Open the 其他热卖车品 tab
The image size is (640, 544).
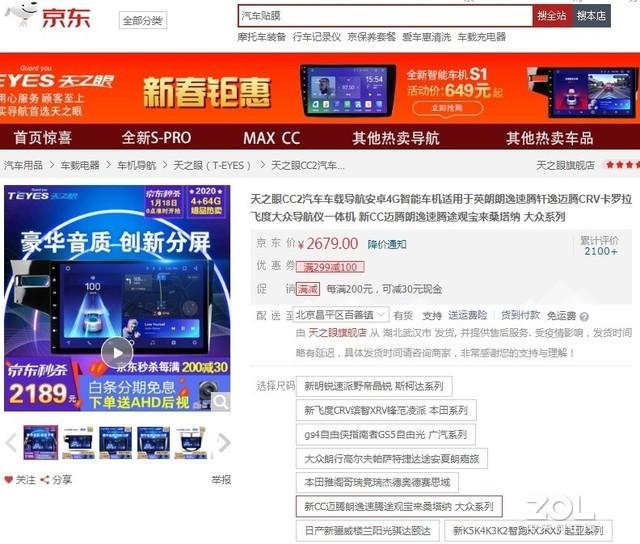[549, 138]
